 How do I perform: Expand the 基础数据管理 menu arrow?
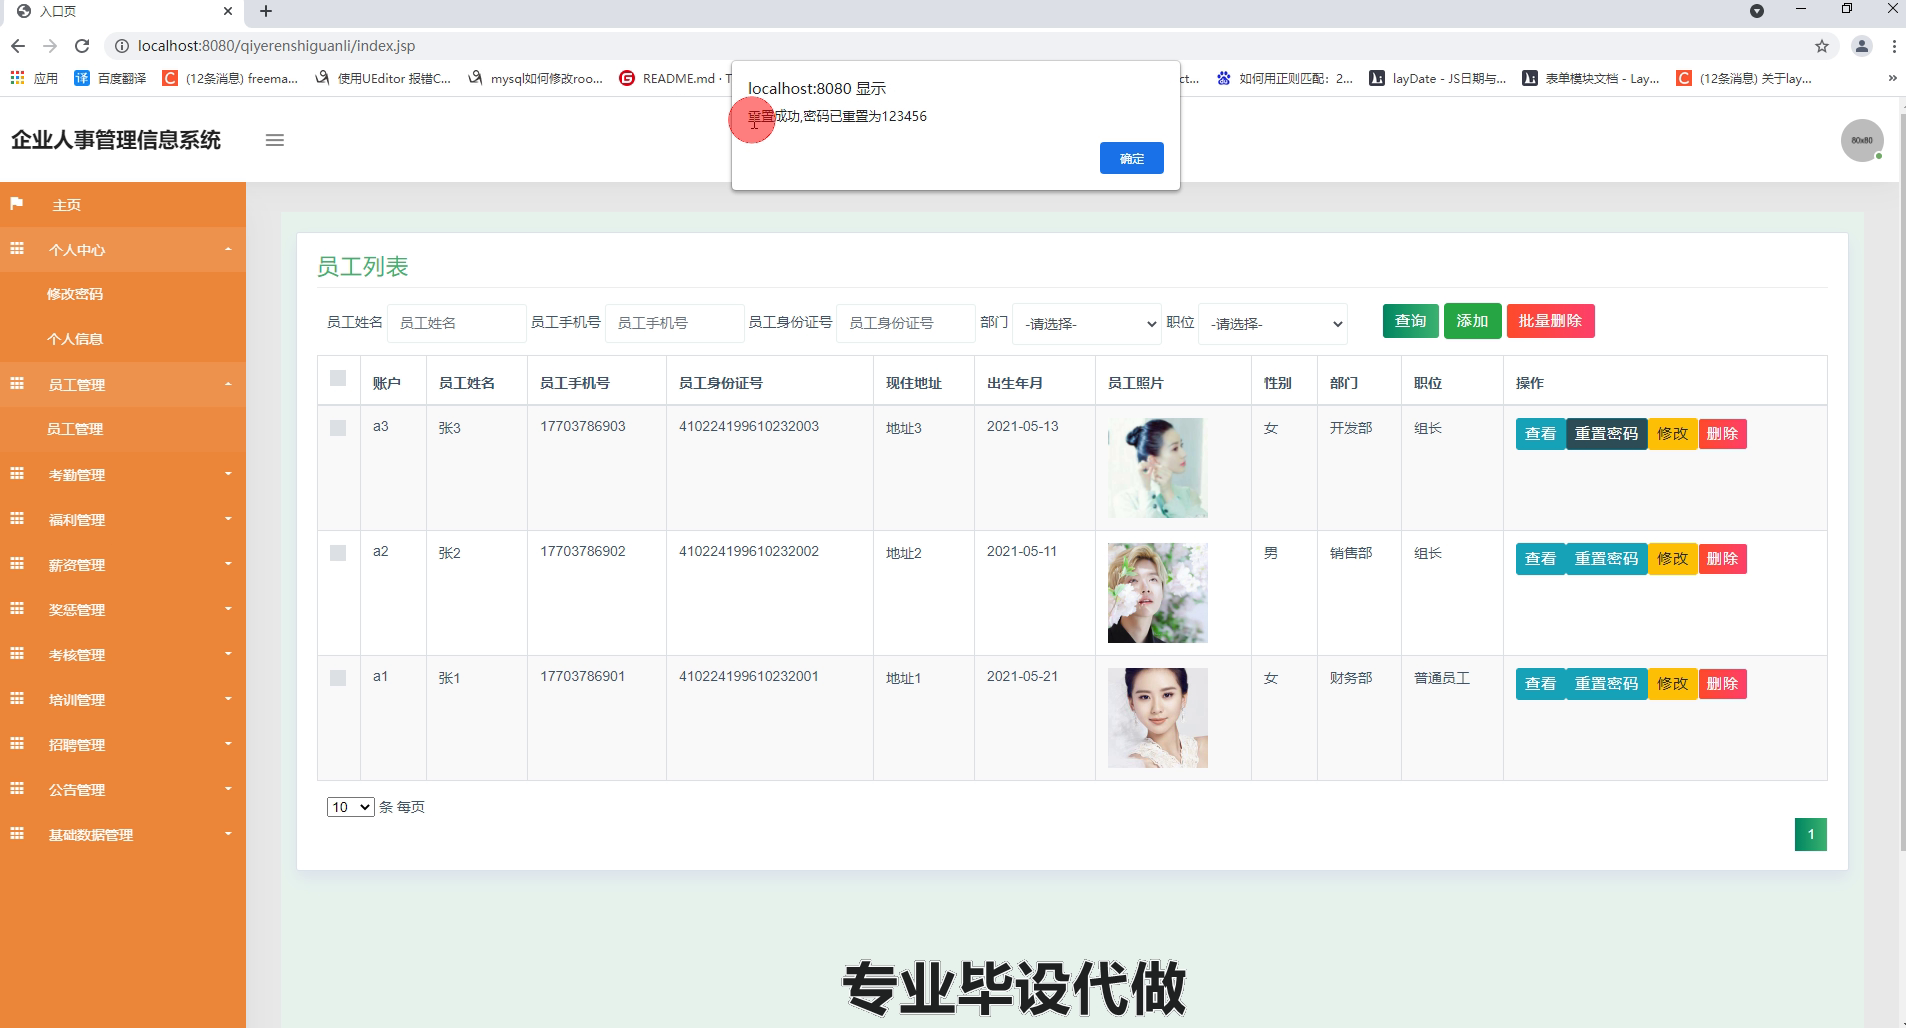point(228,834)
